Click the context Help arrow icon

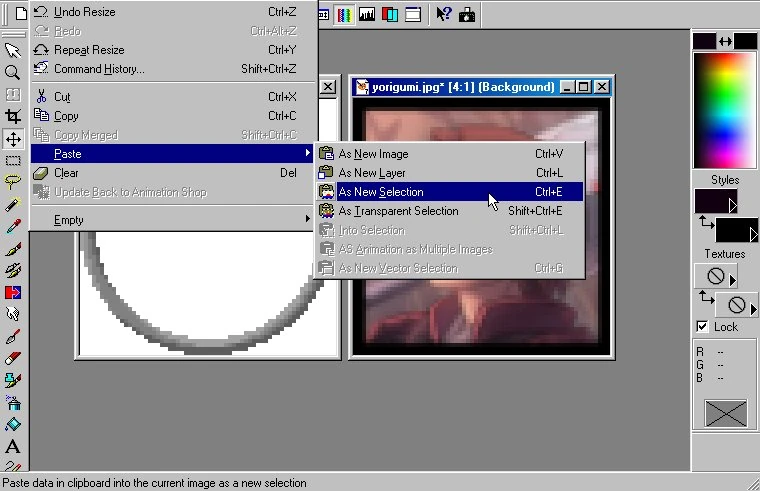443,15
